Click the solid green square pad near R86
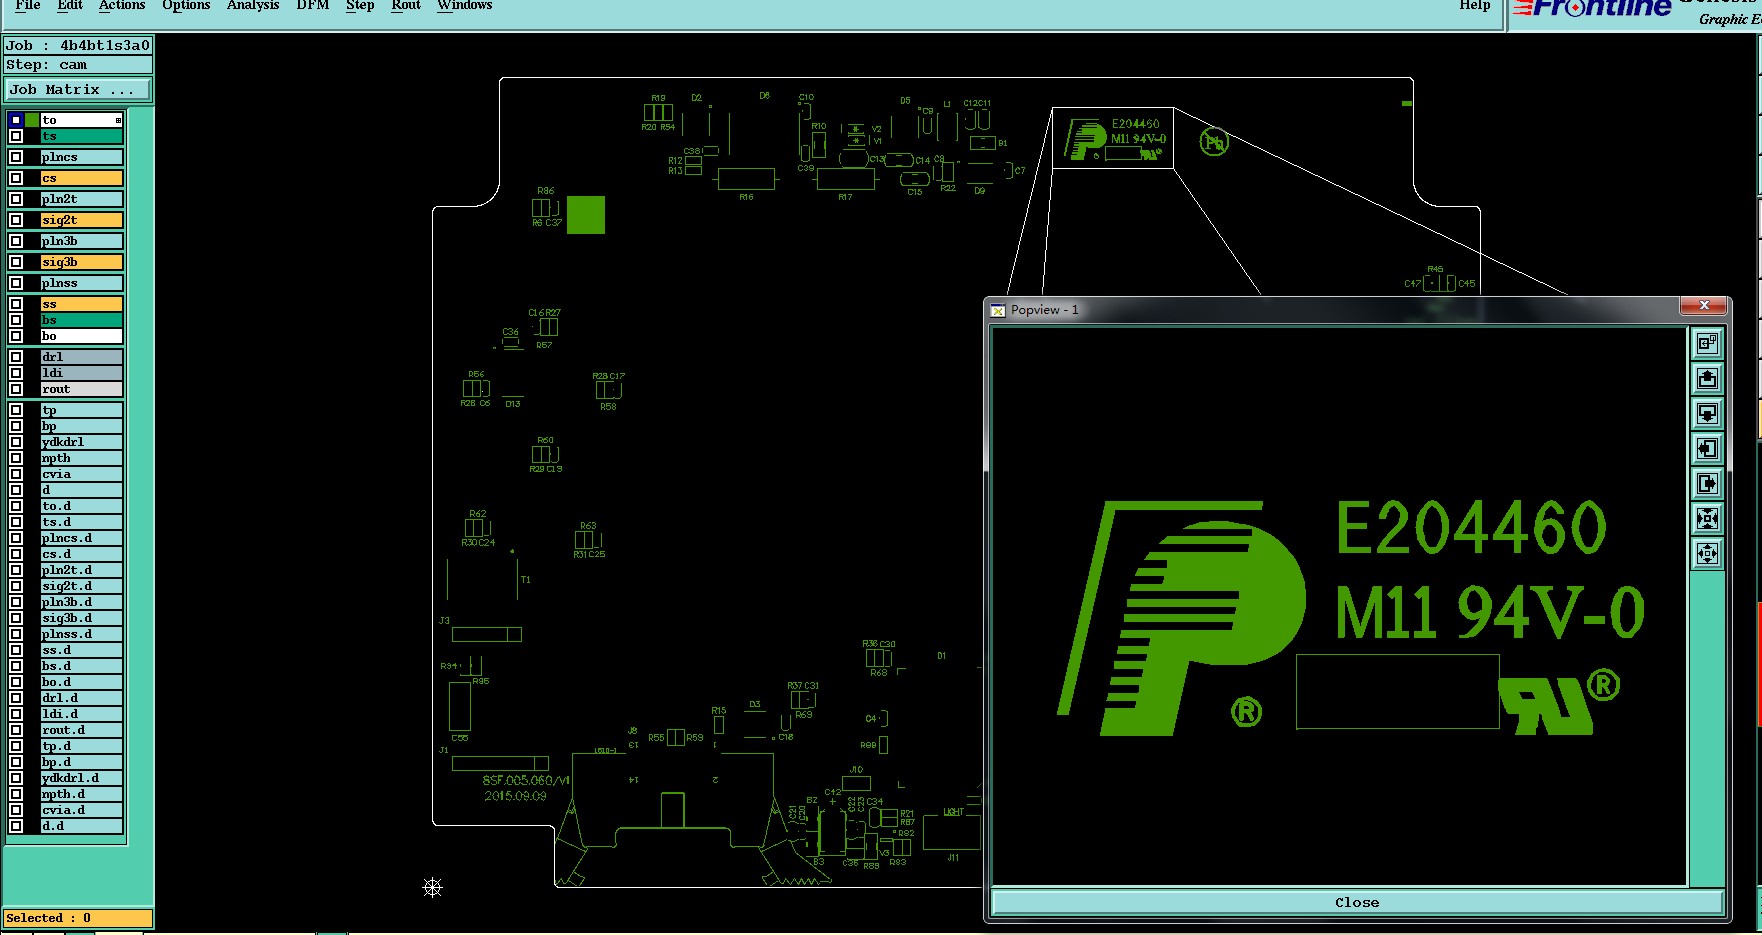Image resolution: width=1762 pixels, height=935 pixels. (x=585, y=215)
